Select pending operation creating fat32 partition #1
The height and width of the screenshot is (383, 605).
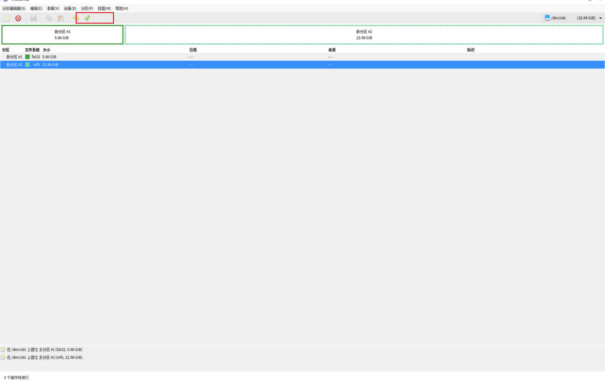(42, 349)
